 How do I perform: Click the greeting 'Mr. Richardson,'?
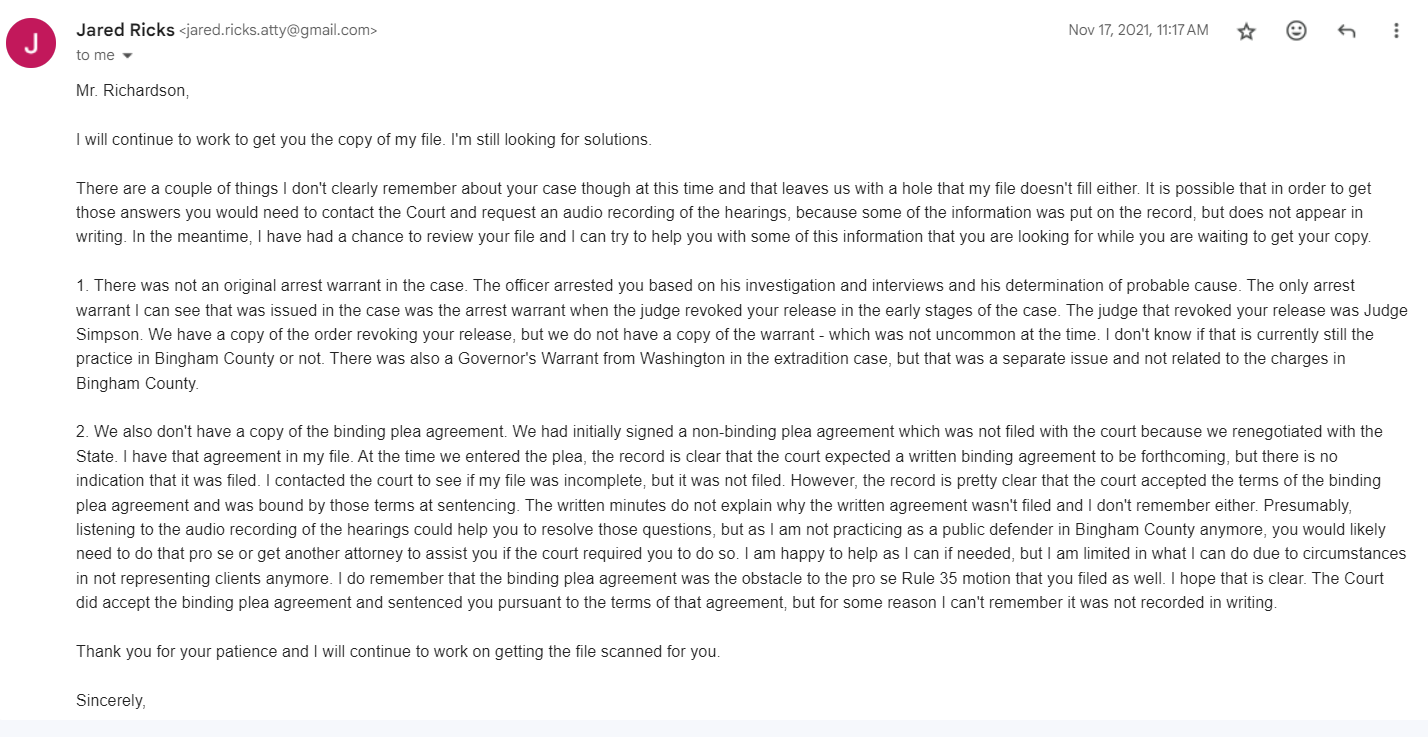132,91
